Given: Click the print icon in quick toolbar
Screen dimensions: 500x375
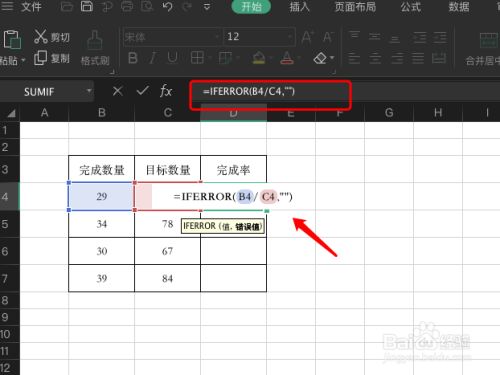Looking at the screenshot, I should [127, 6].
